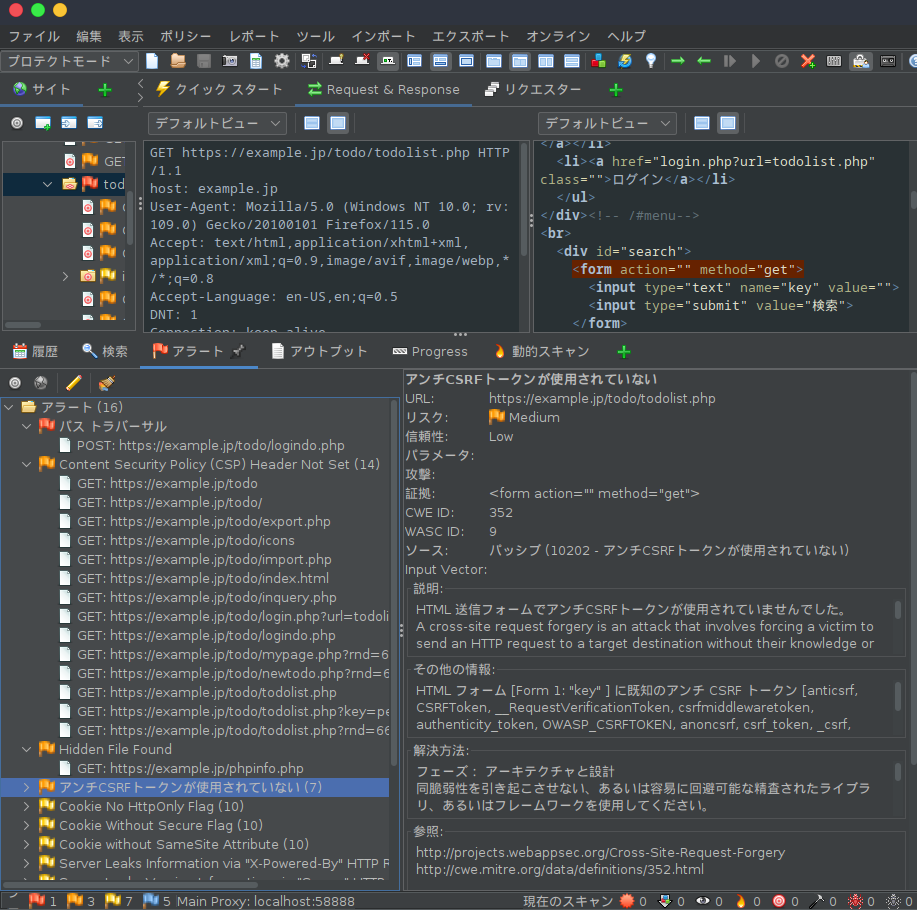Click the import context icon in sites toolbar
The image size is (917, 910).
pos(69,123)
